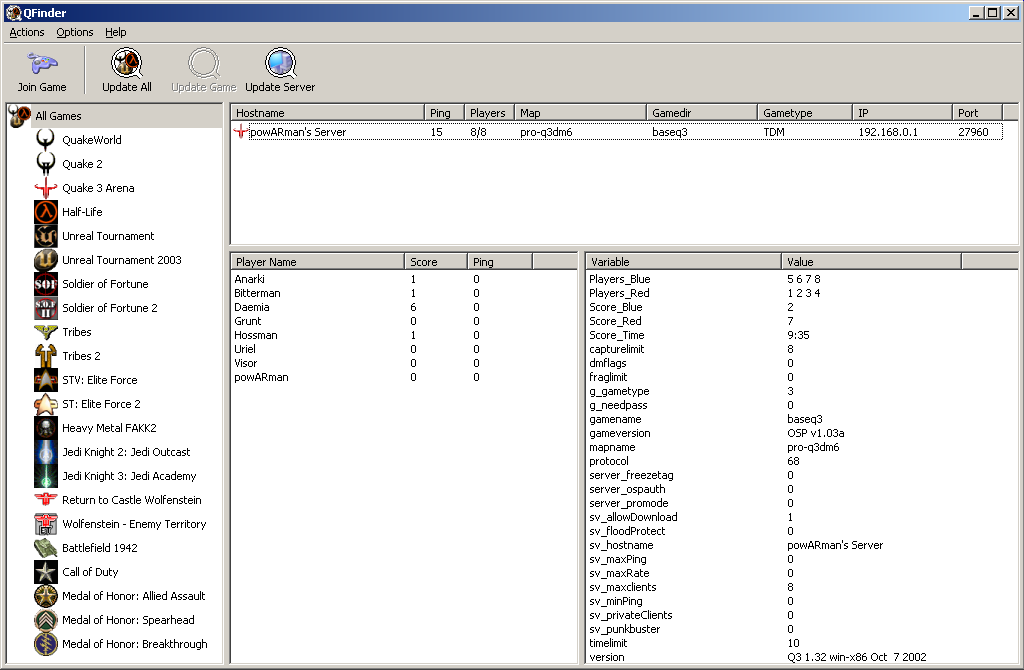Sort server list by Ping column
The width and height of the screenshot is (1024, 670).
tap(444, 113)
